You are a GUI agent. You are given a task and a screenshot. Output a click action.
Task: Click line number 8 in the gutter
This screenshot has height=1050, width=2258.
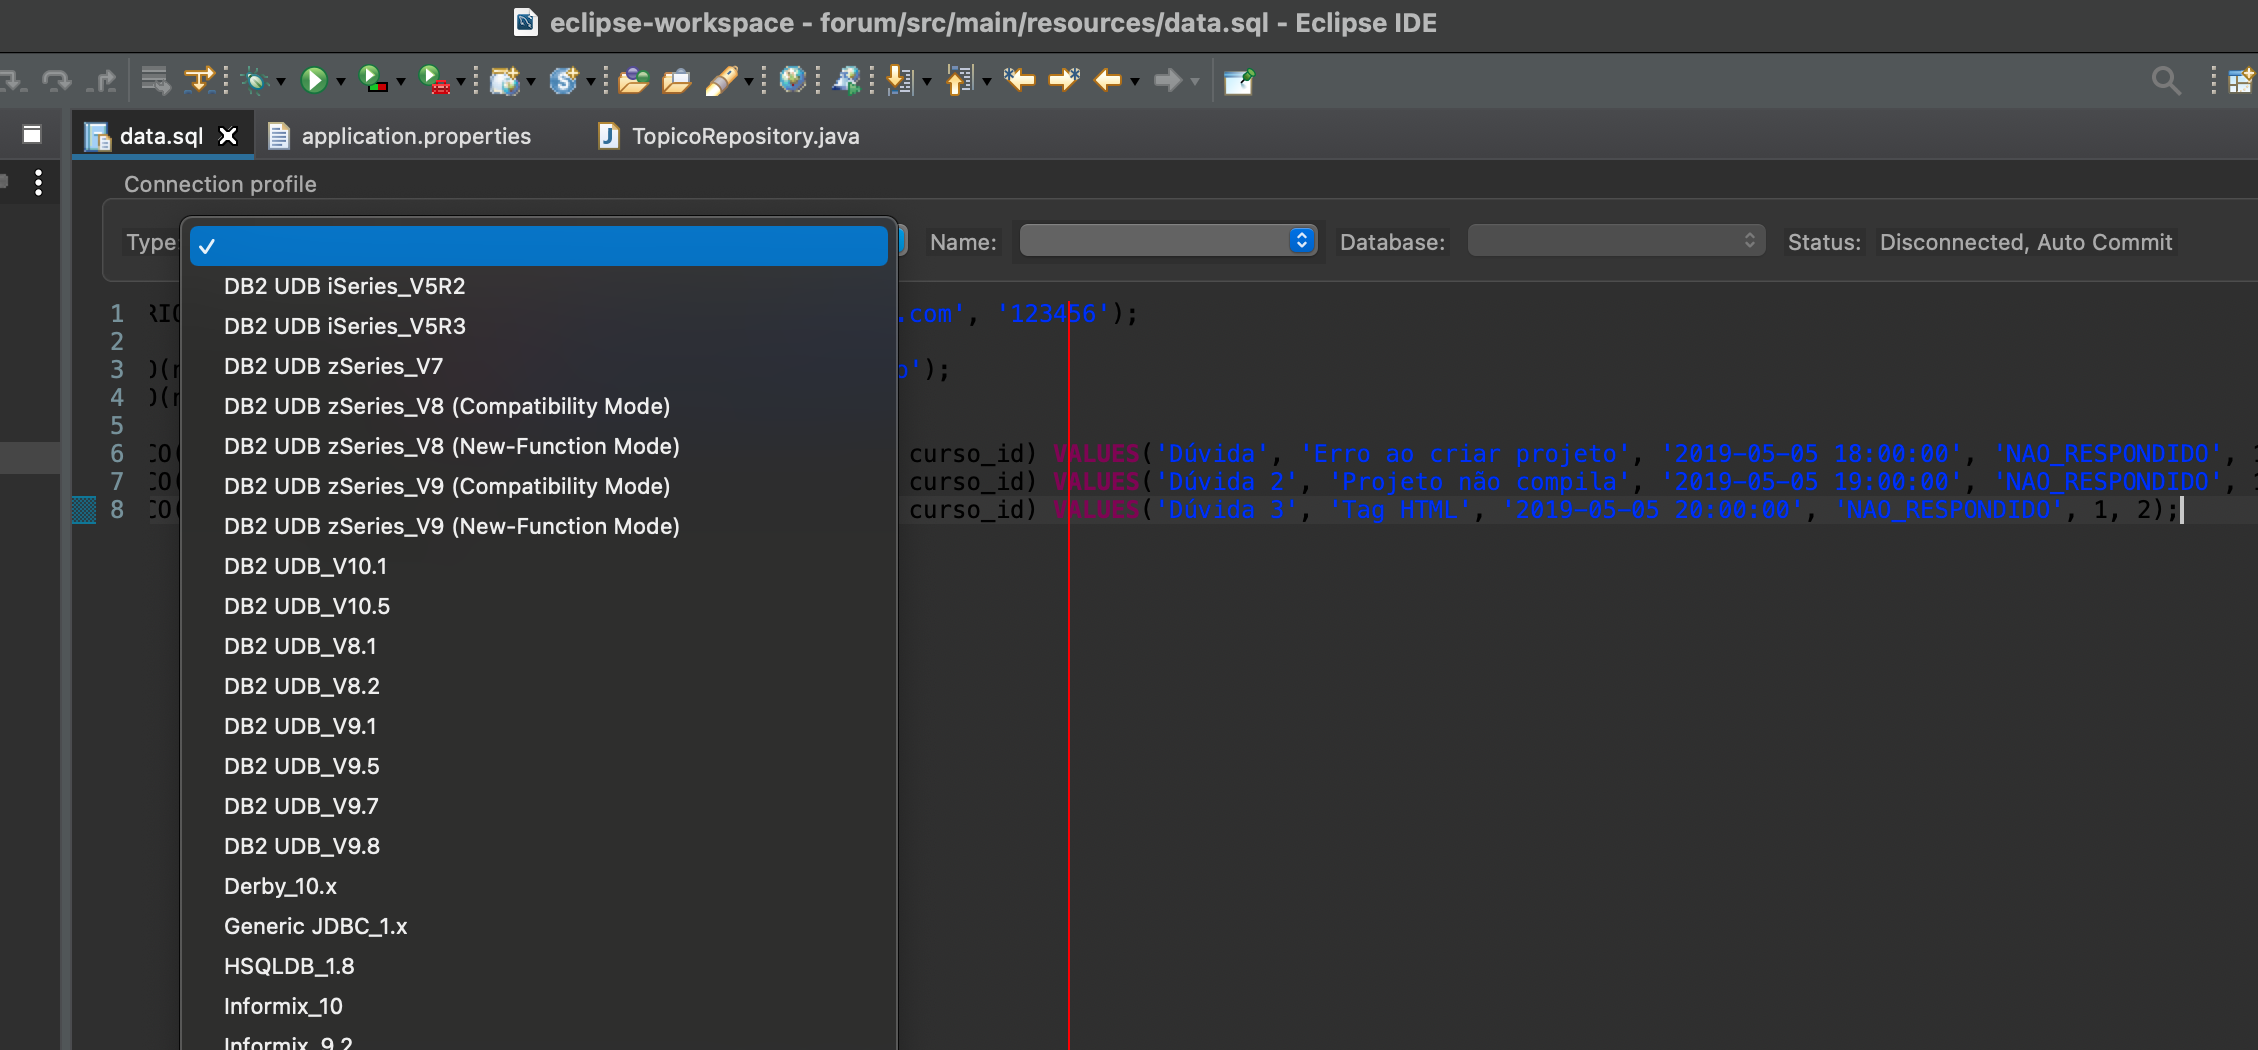pyautogui.click(x=117, y=509)
